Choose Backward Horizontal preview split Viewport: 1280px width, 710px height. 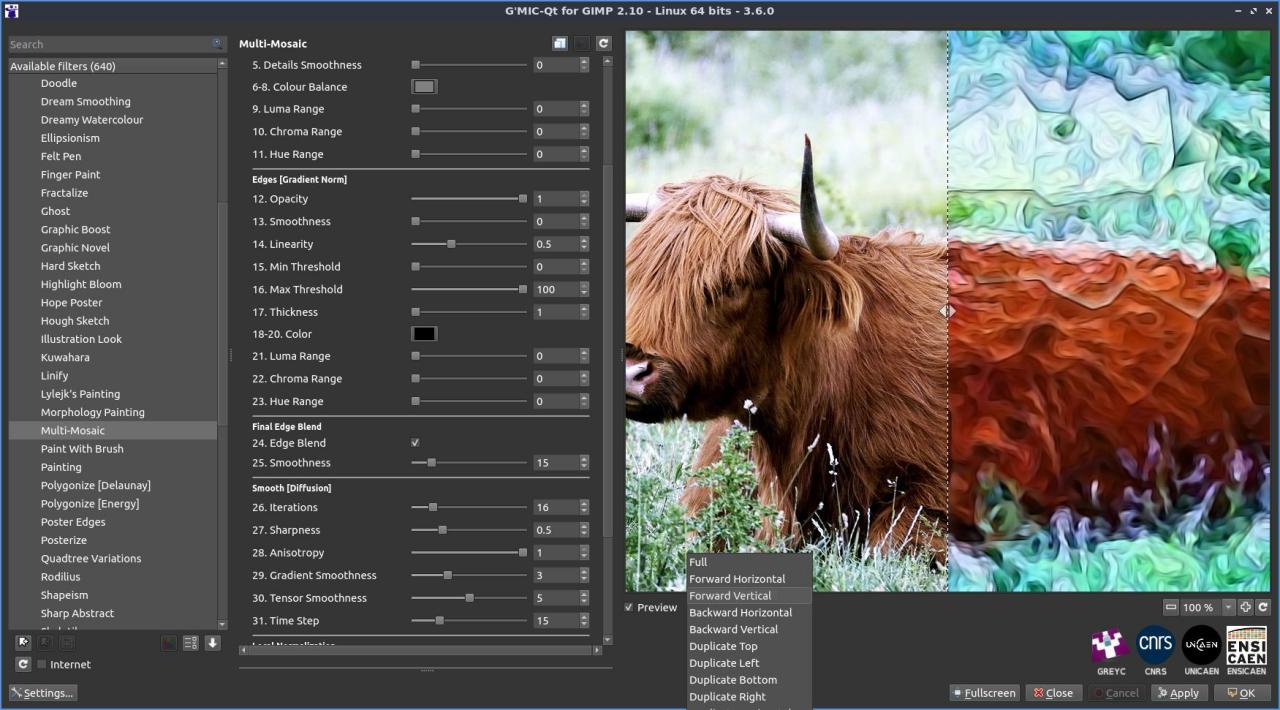749,613
